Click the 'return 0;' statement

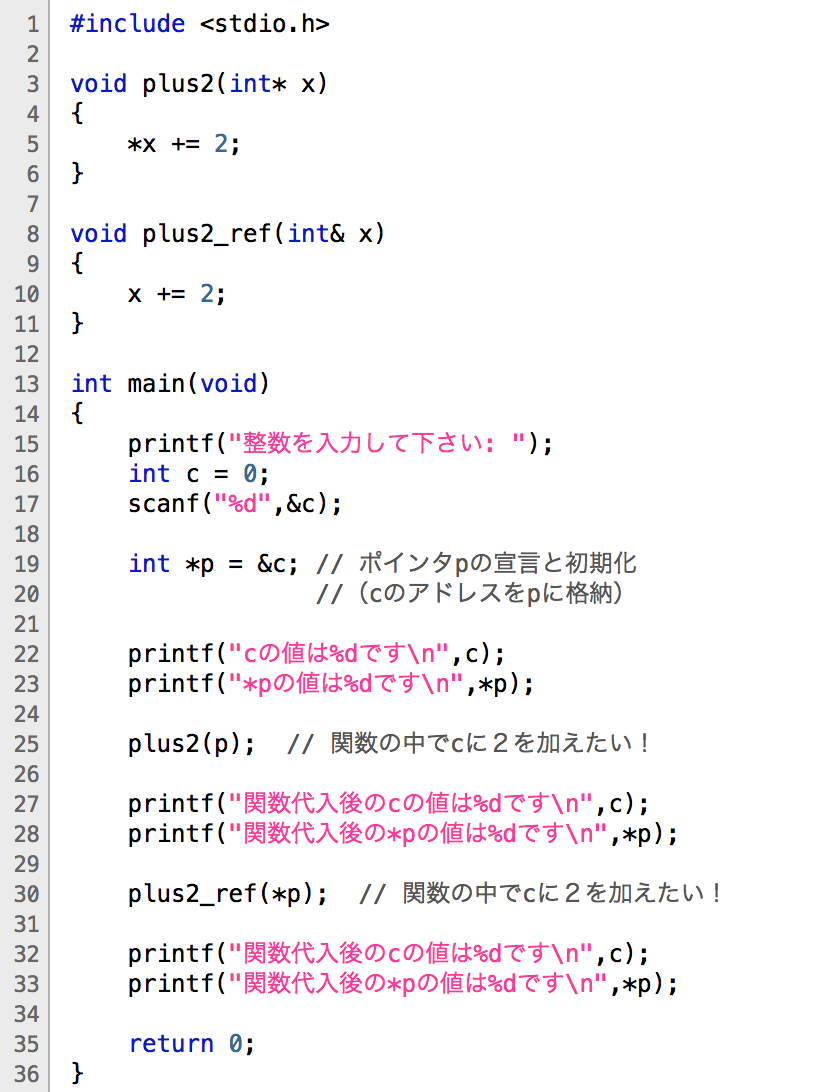tap(191, 1044)
